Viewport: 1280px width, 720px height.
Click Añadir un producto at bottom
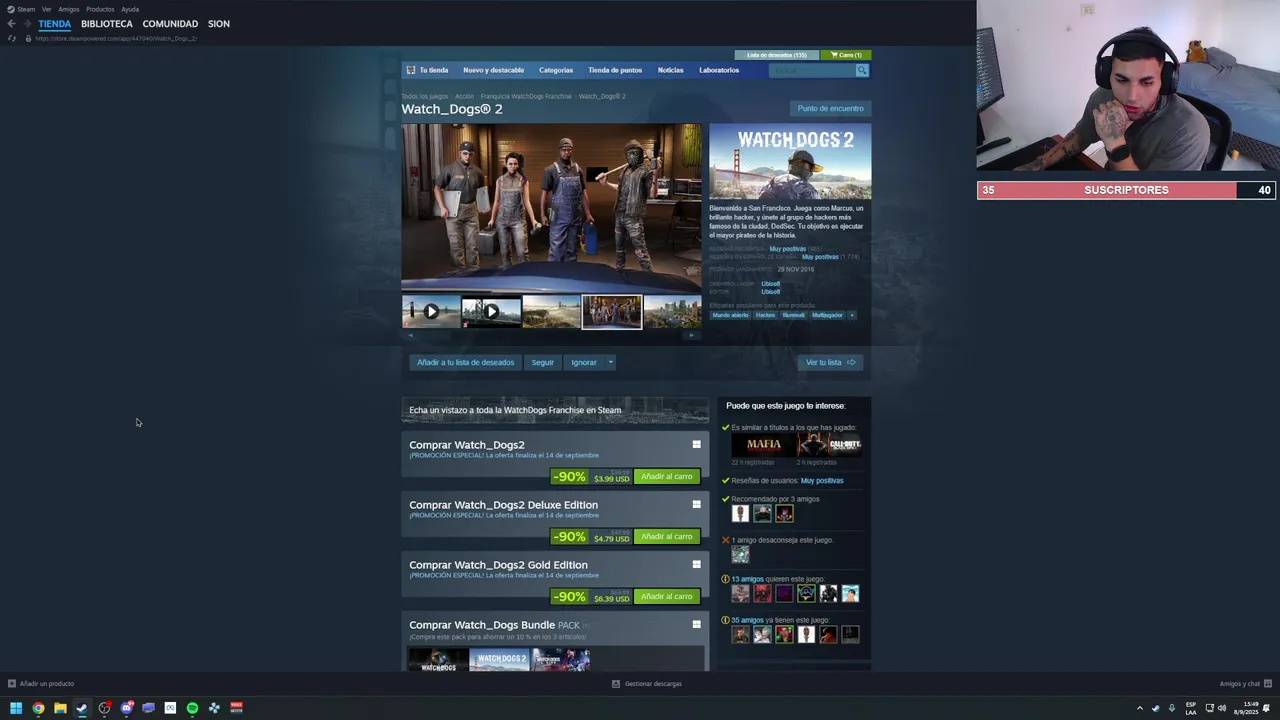[x=41, y=684]
